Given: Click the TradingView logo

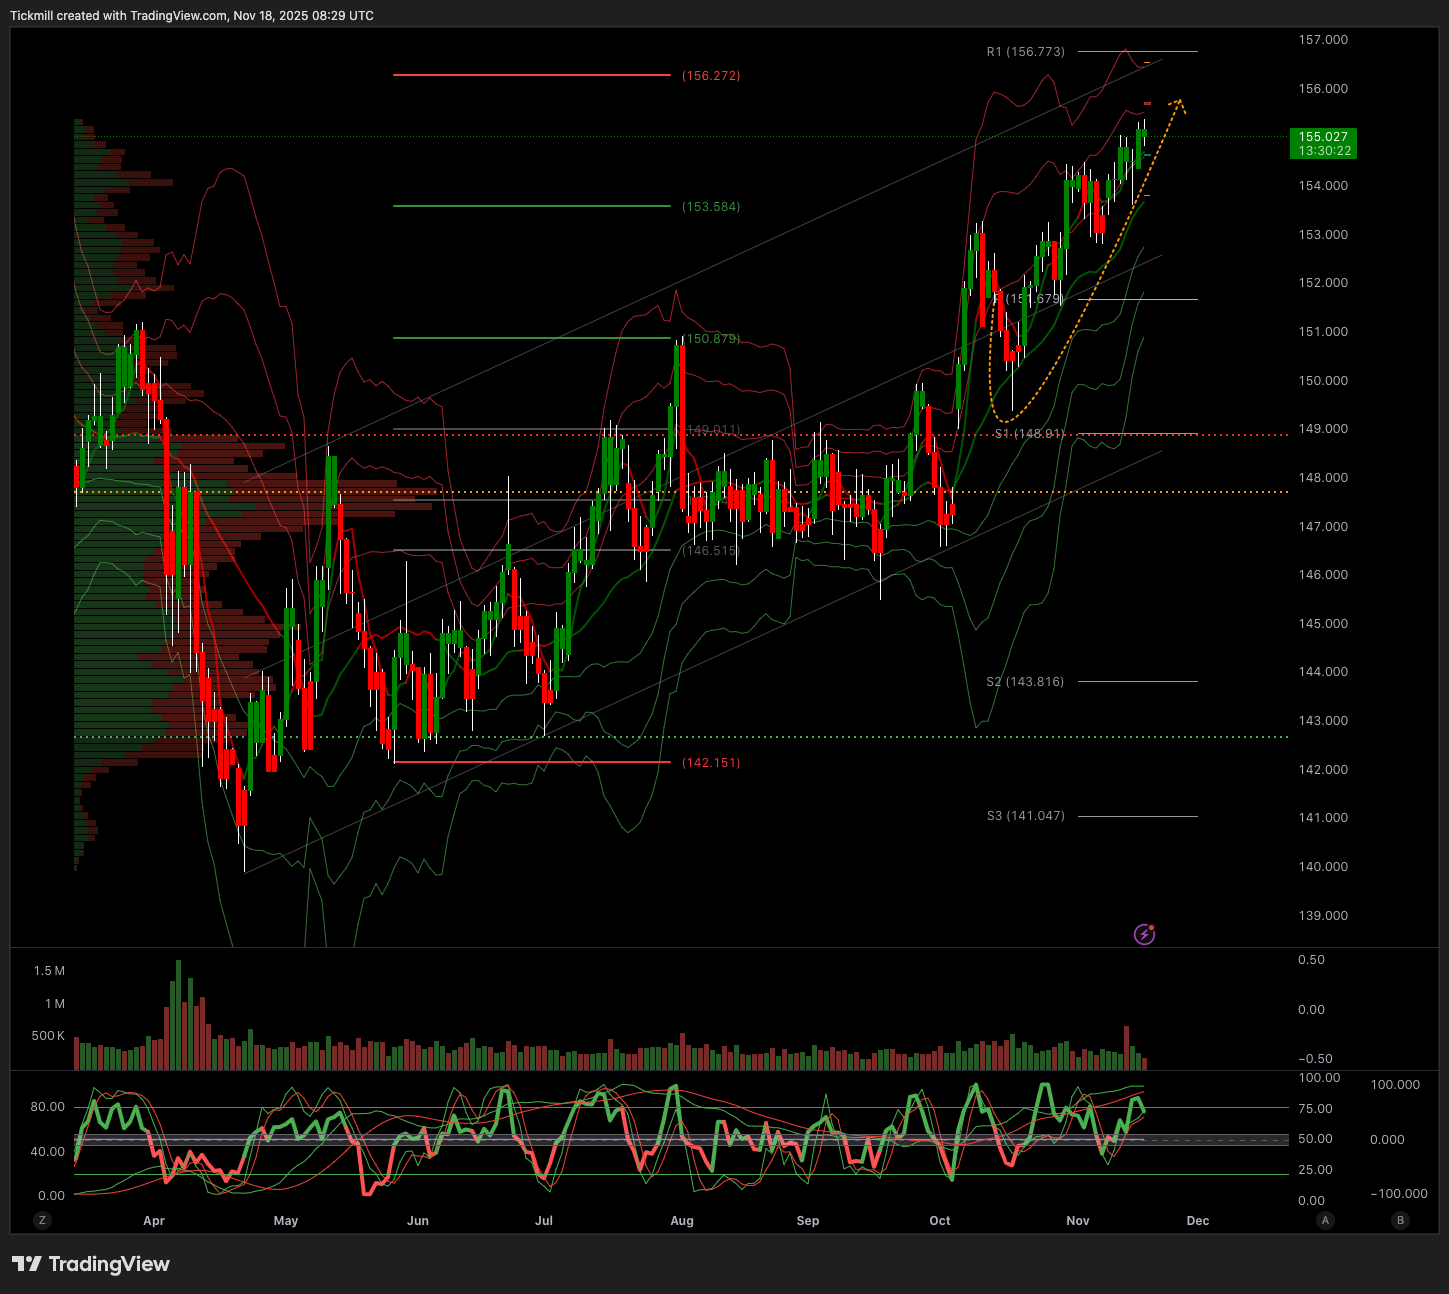Looking at the screenshot, I should [x=91, y=1264].
